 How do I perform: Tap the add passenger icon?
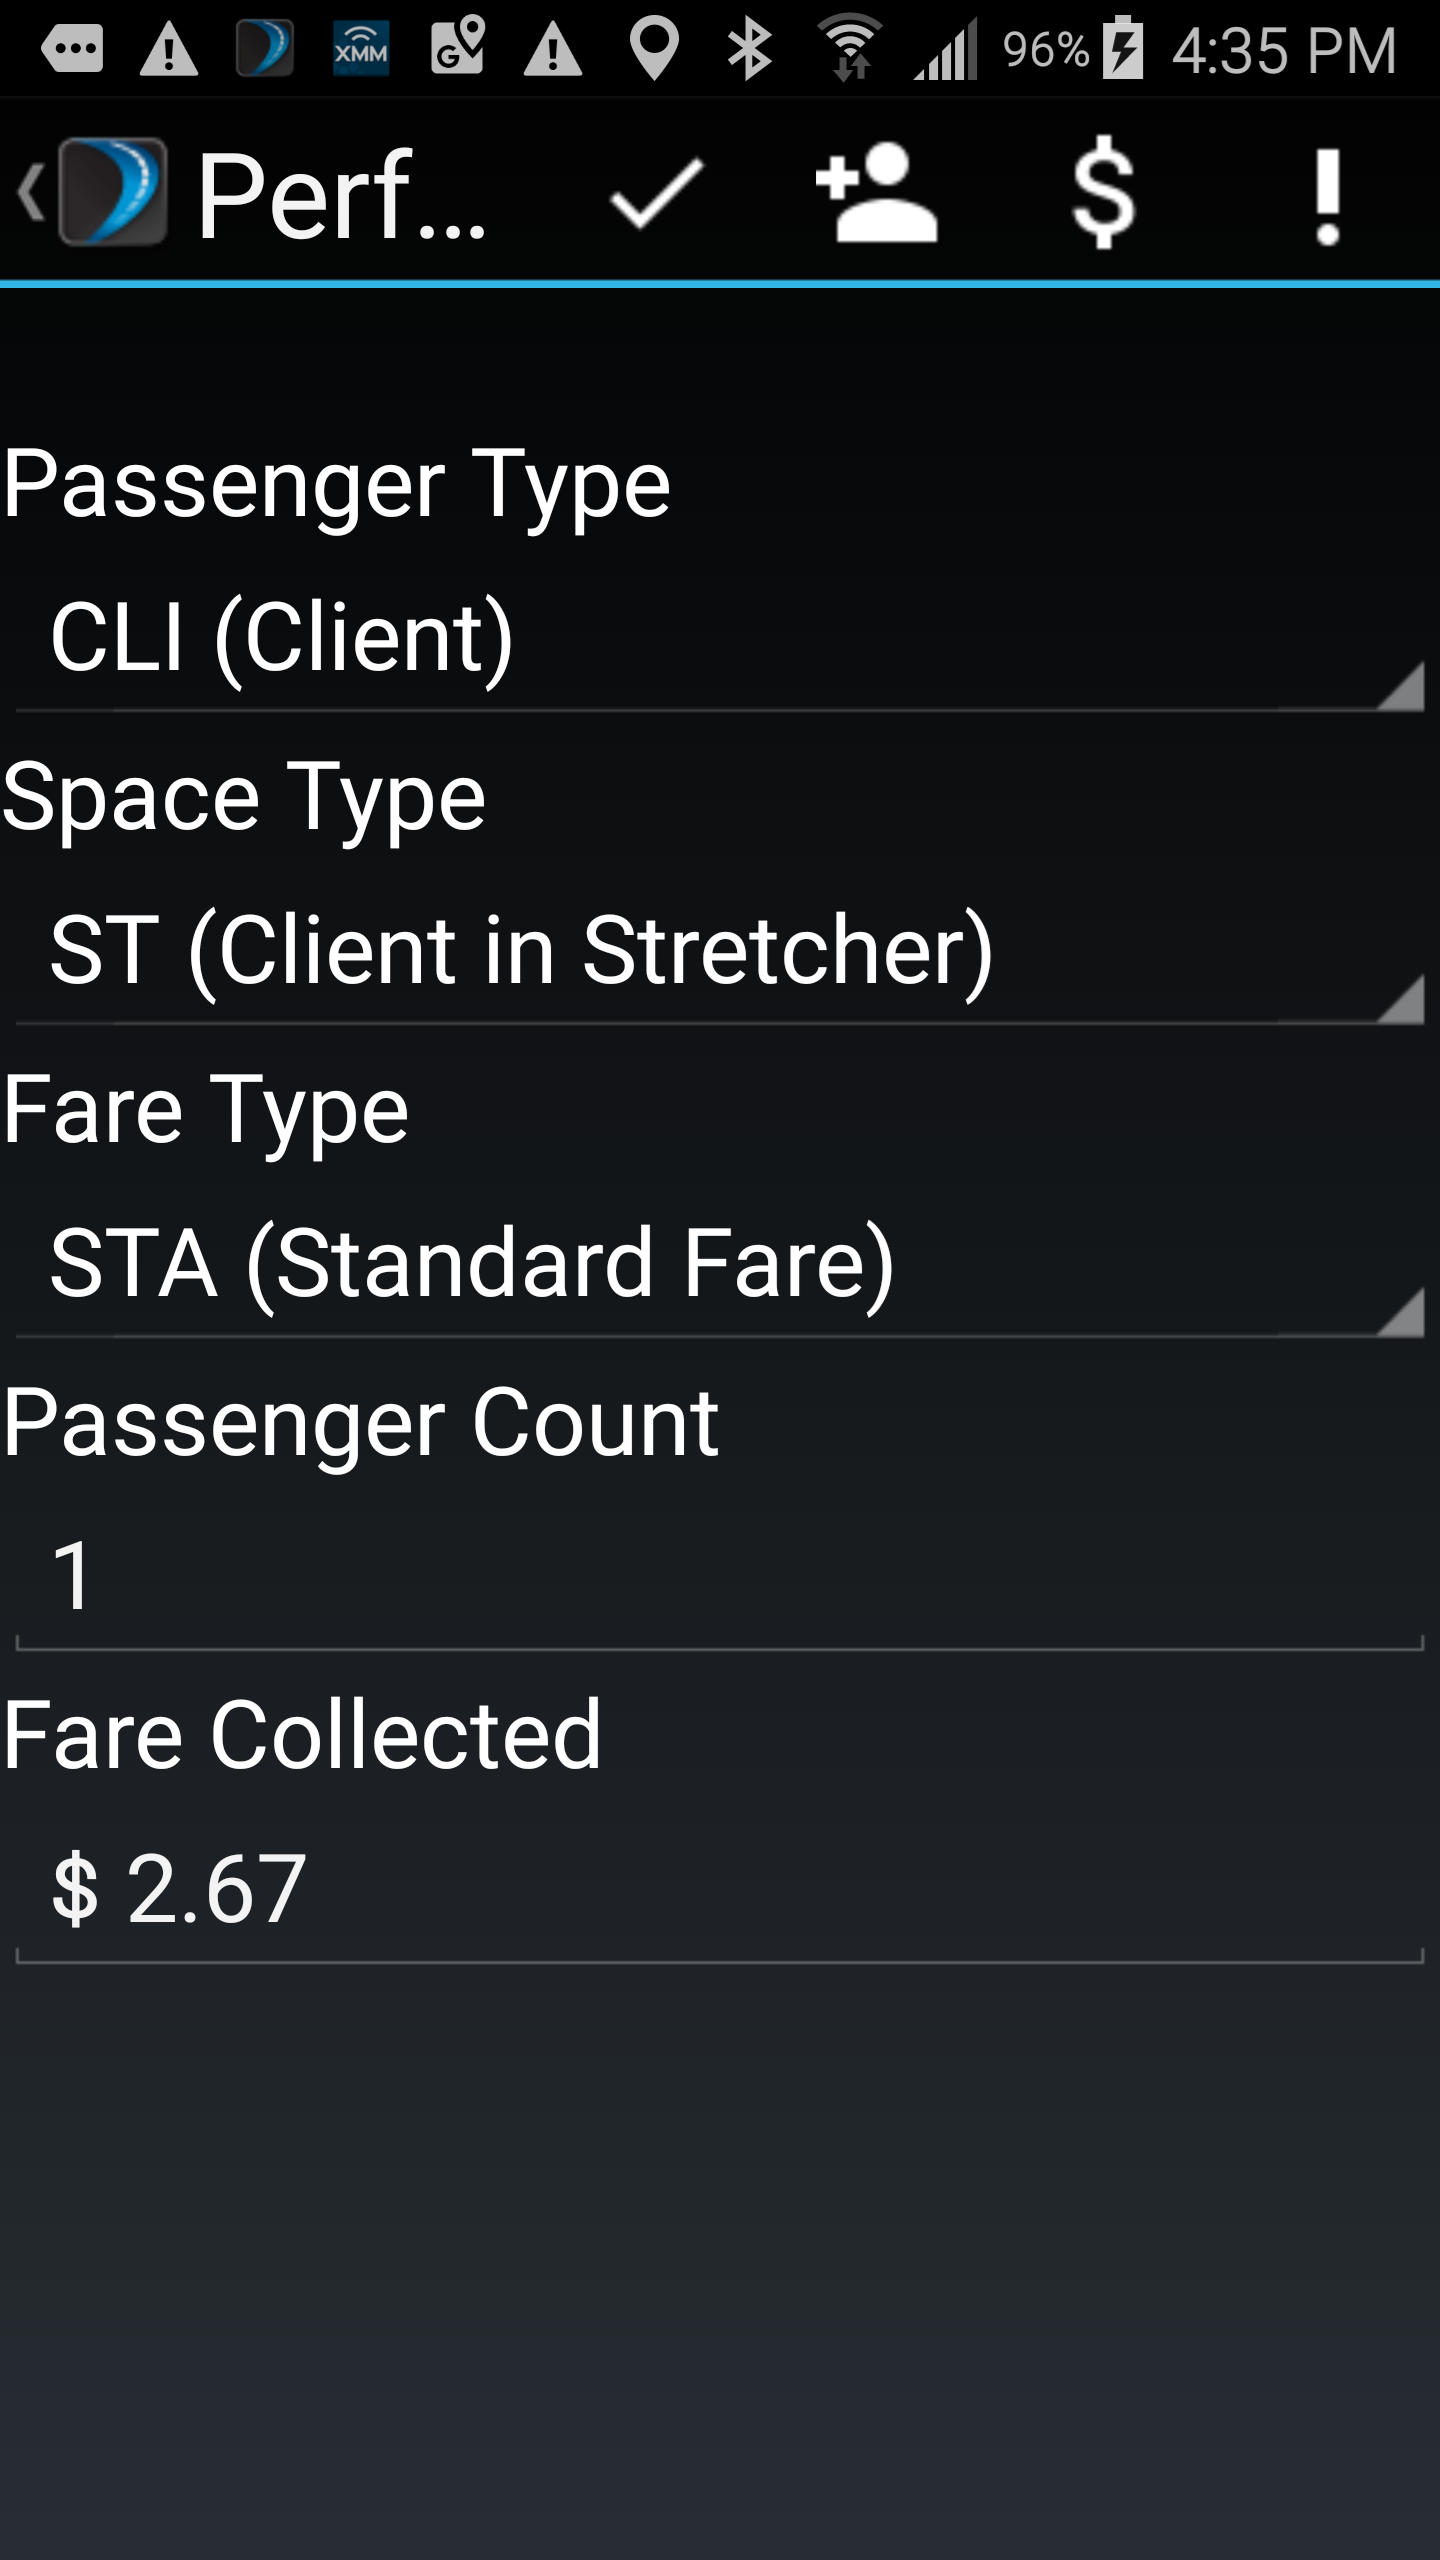click(877, 194)
